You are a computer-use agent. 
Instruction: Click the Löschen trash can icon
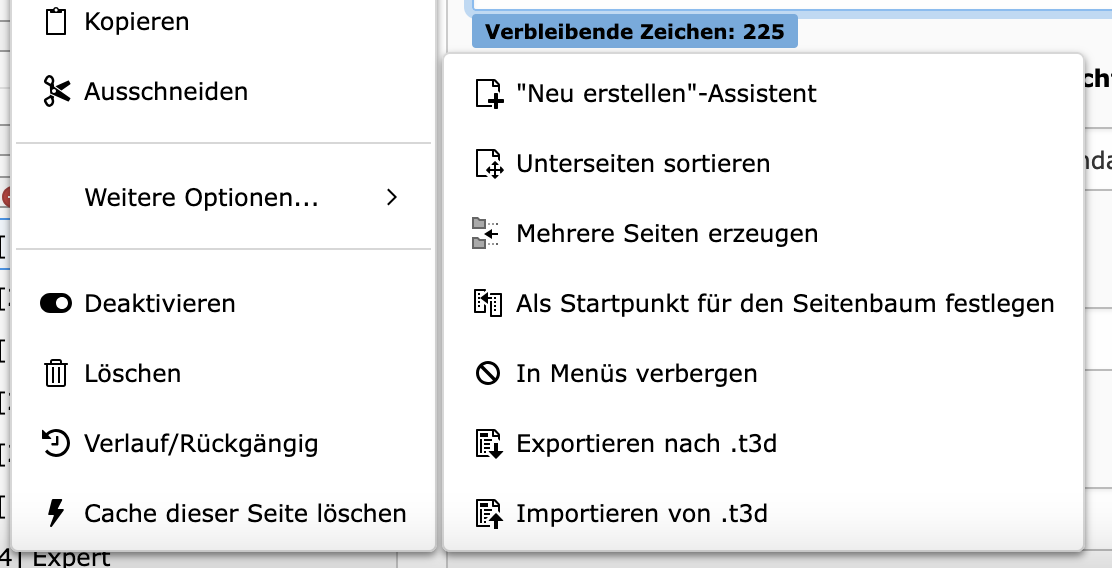55,373
